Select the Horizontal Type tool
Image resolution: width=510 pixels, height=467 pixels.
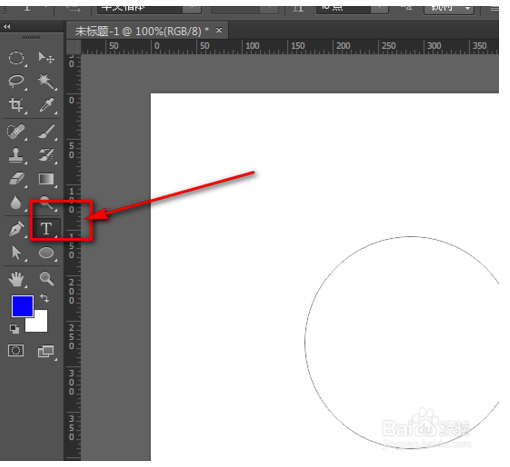click(x=46, y=229)
